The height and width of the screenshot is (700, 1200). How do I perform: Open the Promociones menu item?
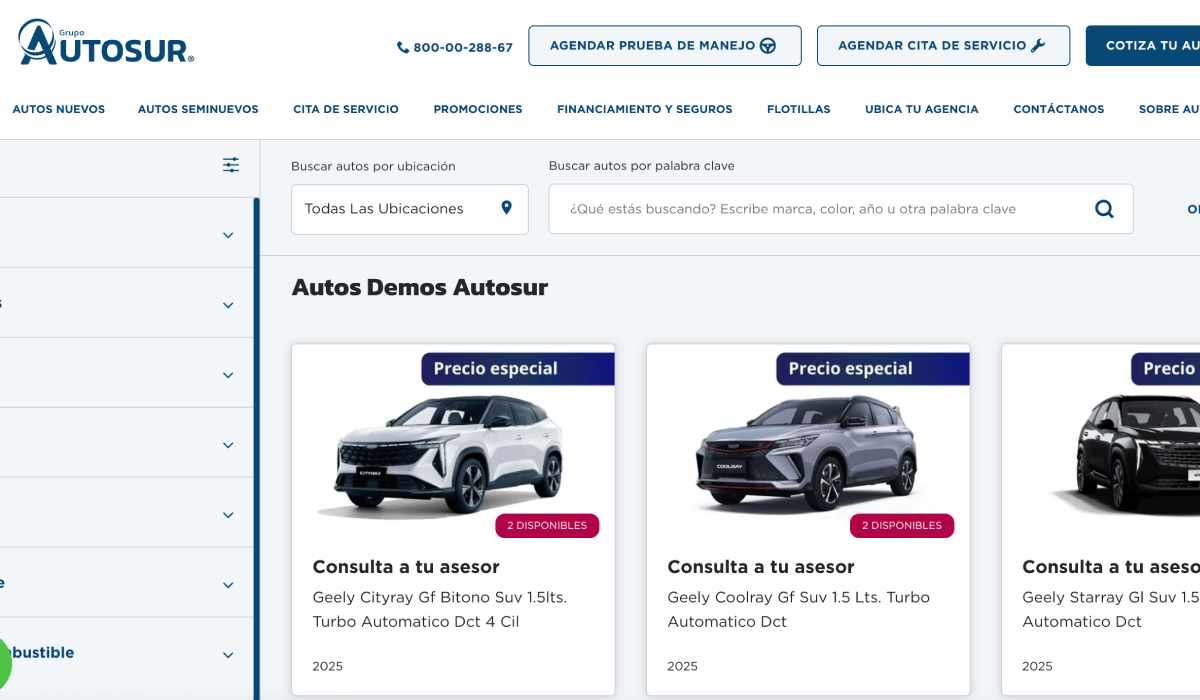tap(478, 109)
